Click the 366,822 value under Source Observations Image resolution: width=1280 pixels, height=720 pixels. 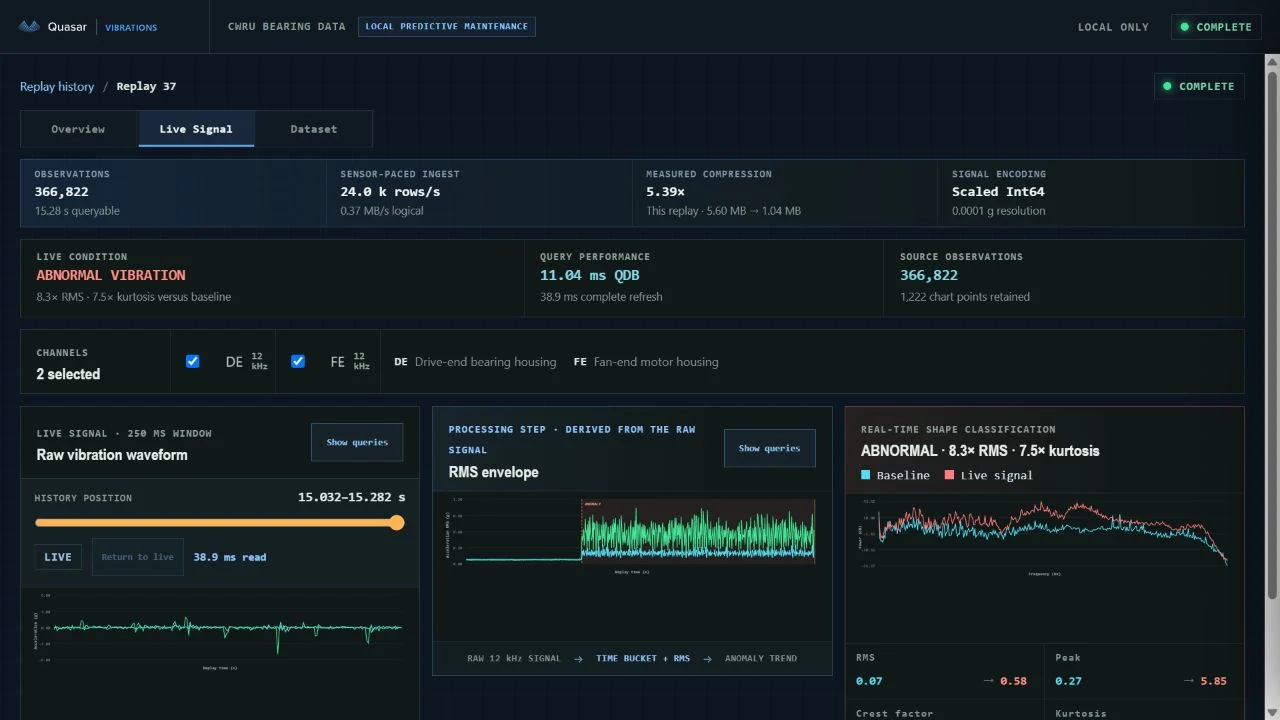(929, 275)
